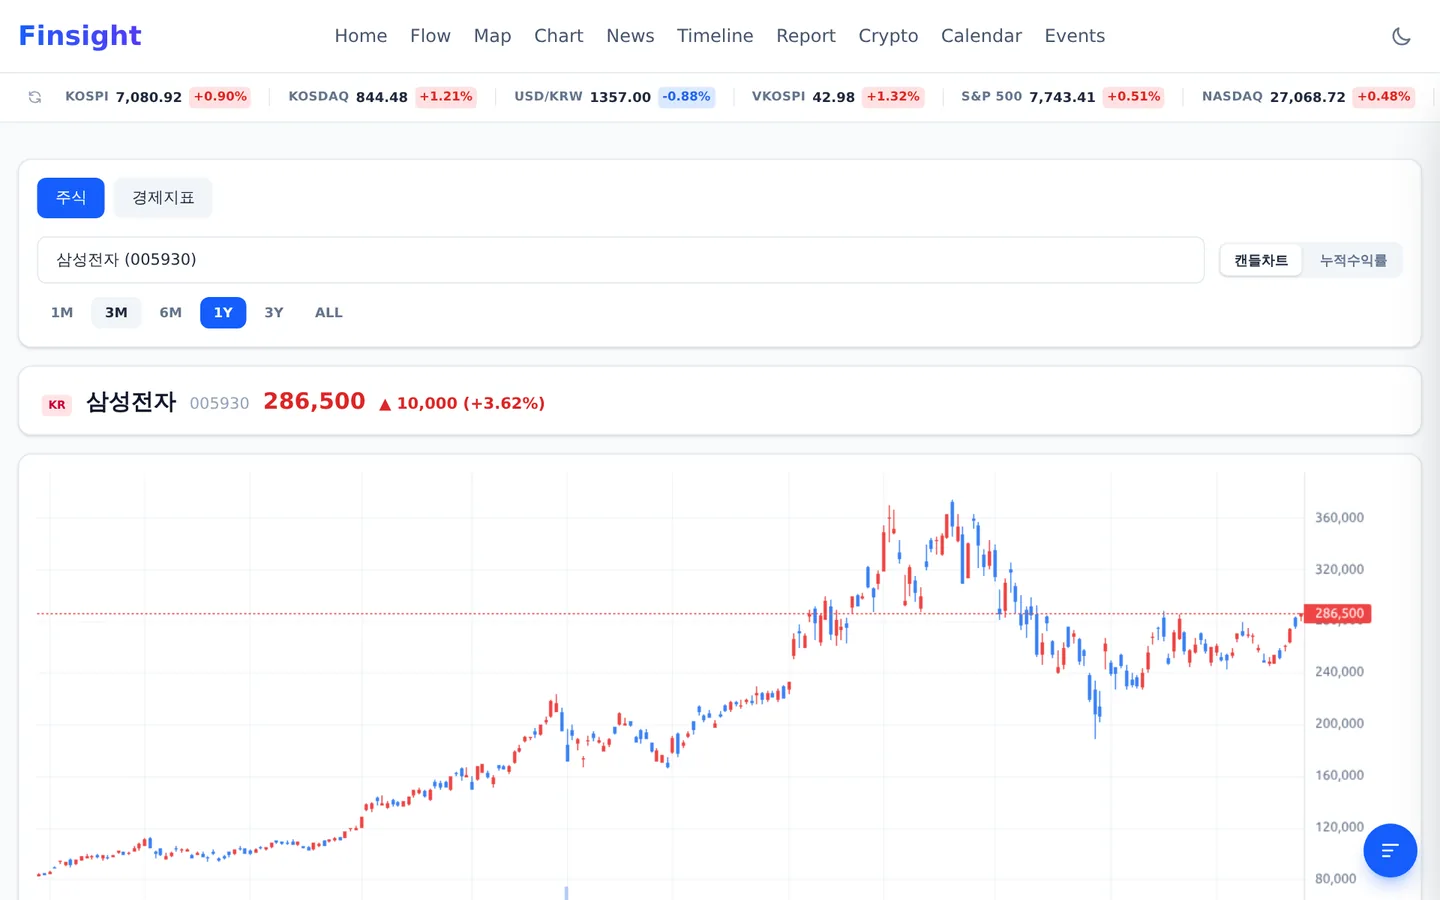Click the red KR country badge
This screenshot has height=900, width=1440.
click(57, 405)
